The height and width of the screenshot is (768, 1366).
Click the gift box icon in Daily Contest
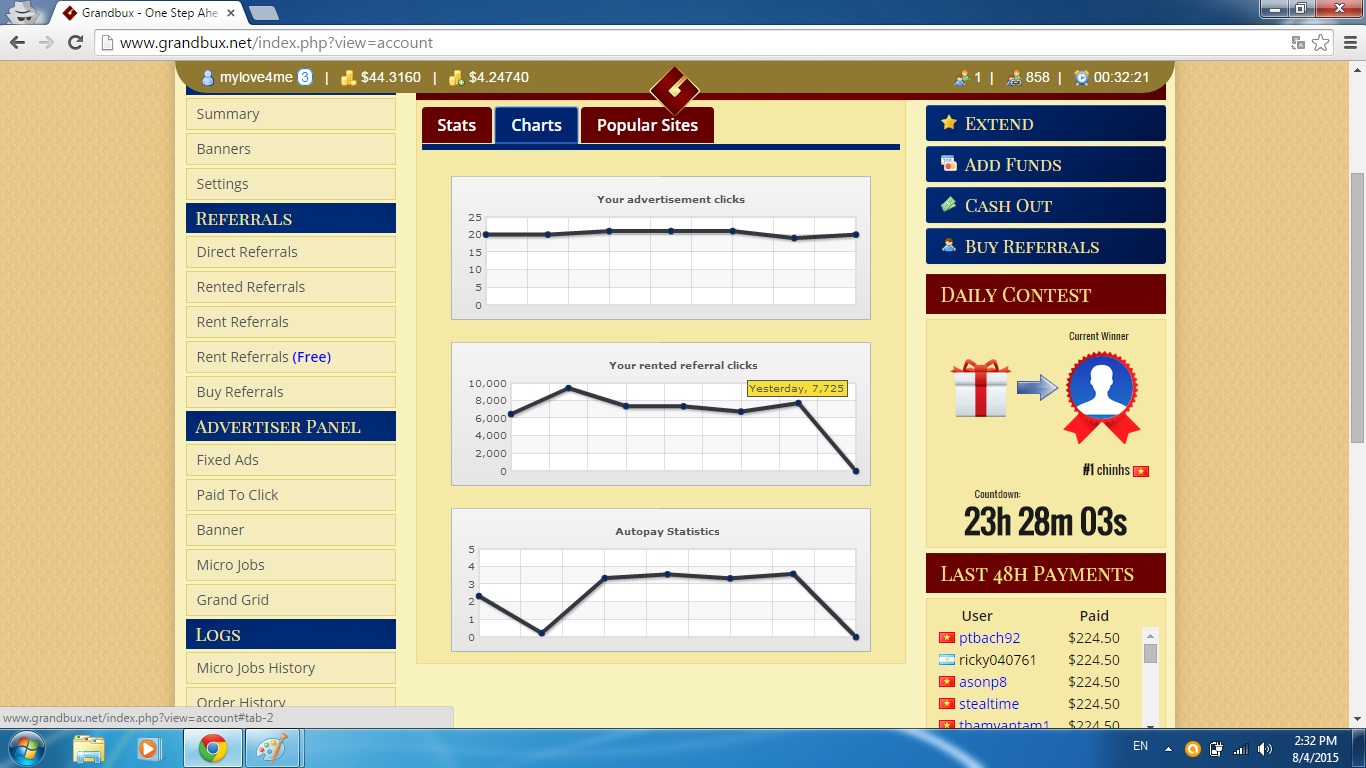[x=980, y=388]
